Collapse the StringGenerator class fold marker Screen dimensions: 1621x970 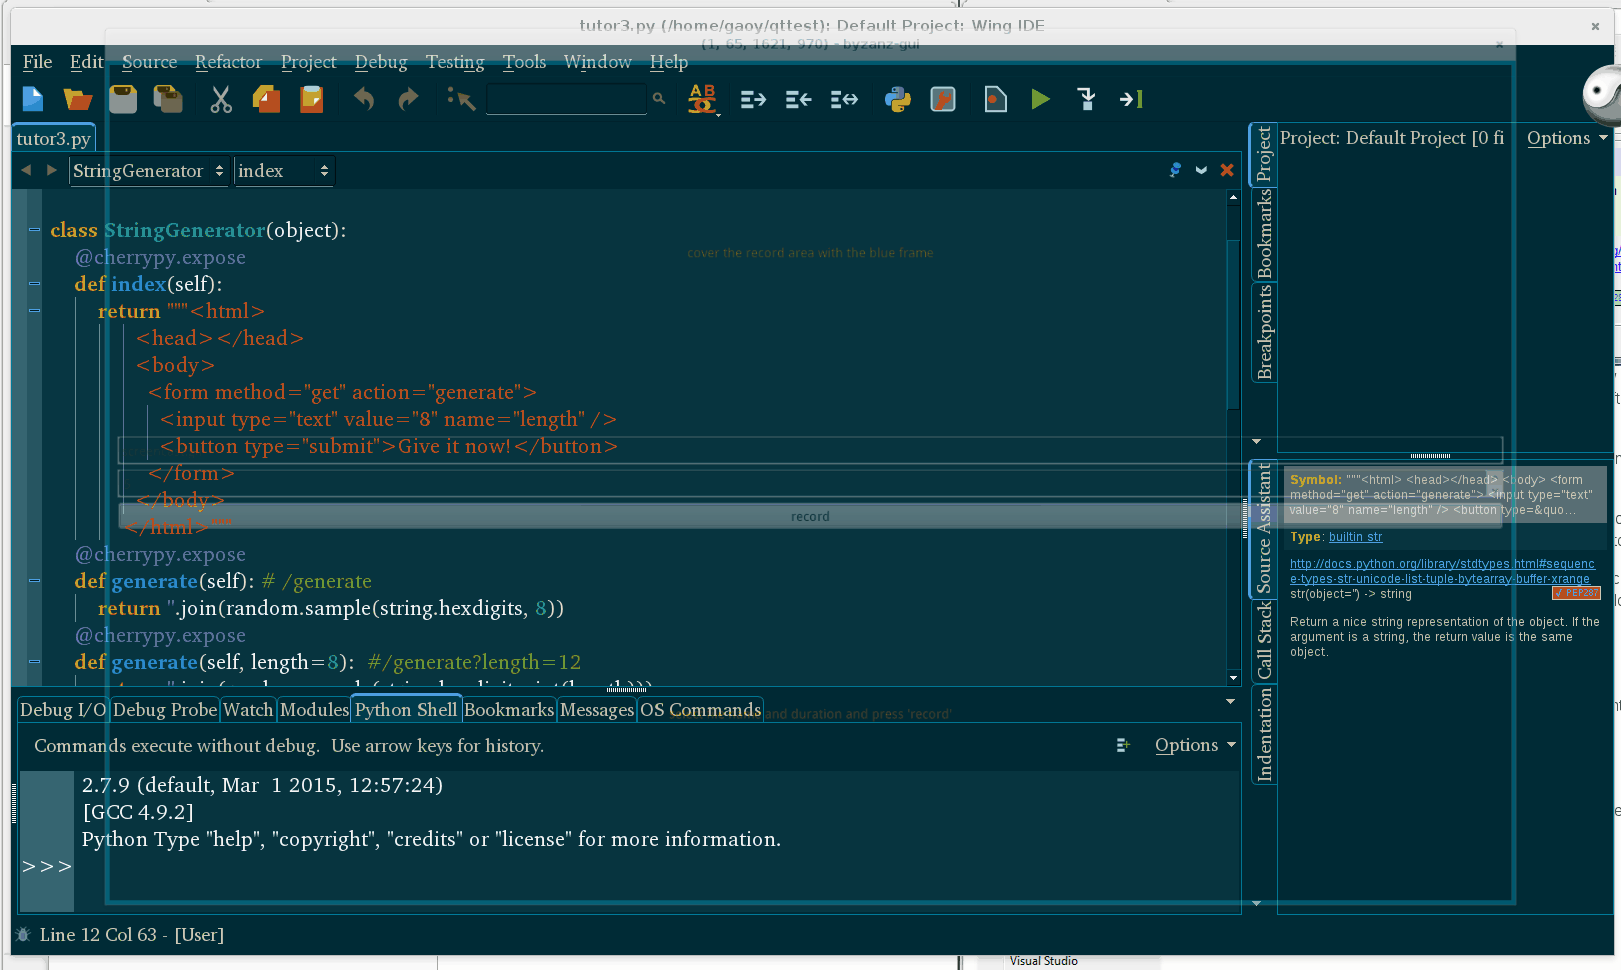34,228
